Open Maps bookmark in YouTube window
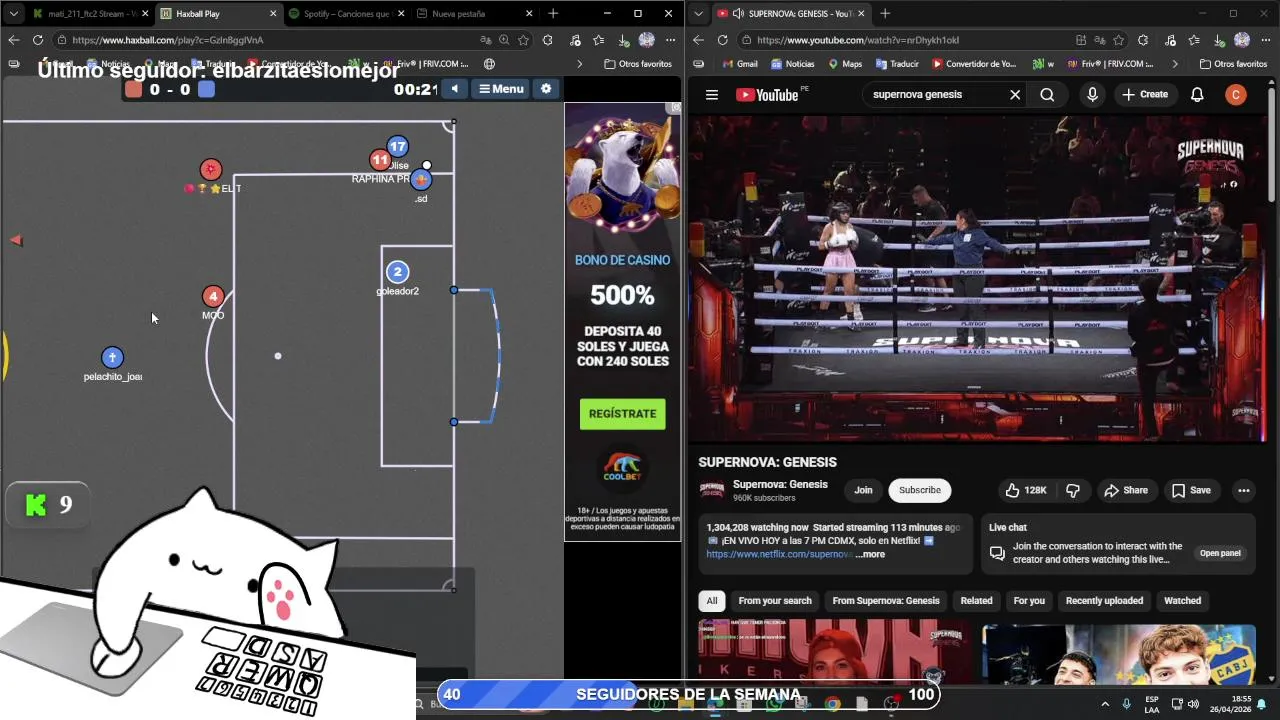 tap(844, 64)
